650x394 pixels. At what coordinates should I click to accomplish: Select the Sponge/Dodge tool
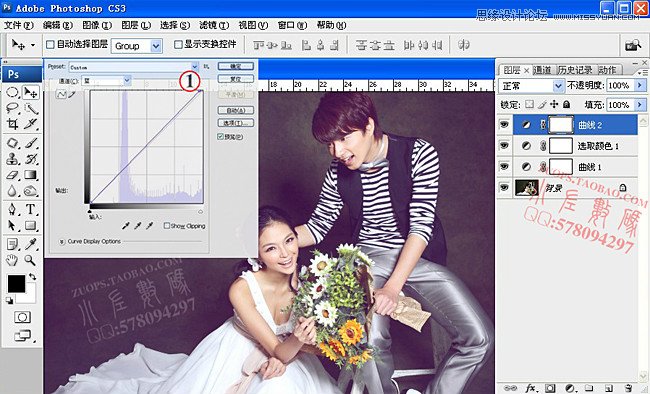[30, 191]
